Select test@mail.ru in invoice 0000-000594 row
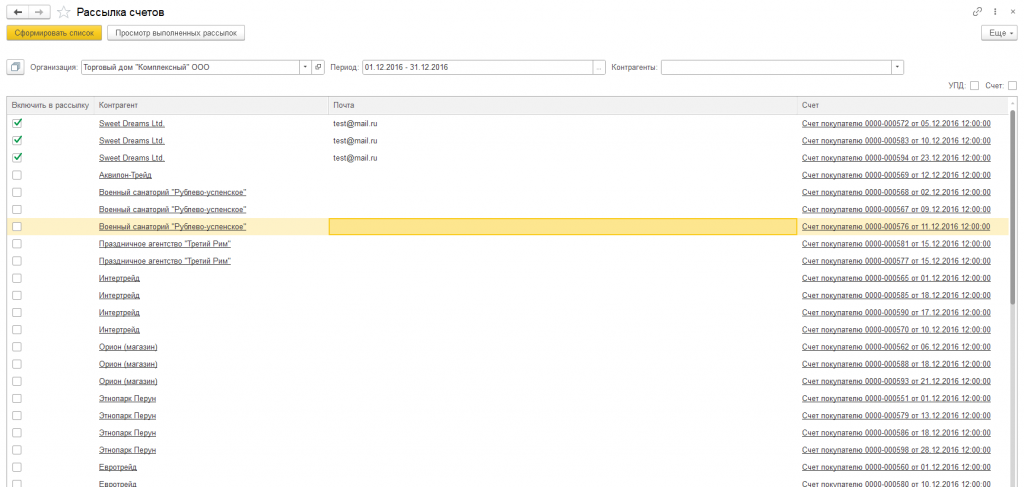 pyautogui.click(x=355, y=157)
